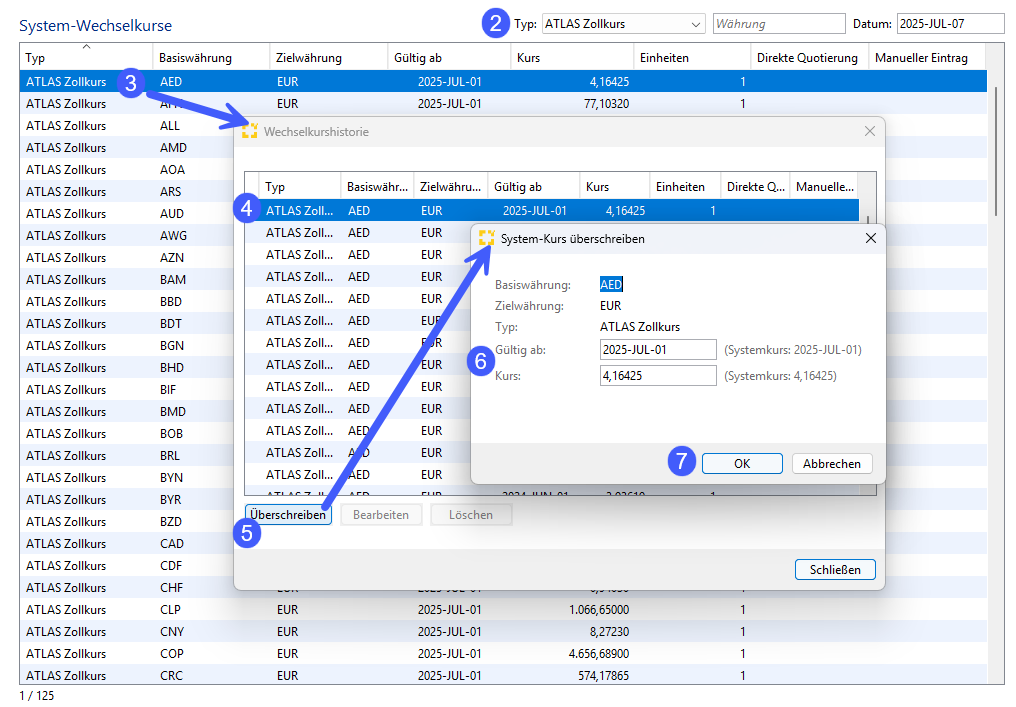
Task: Sort main table by Zielwährung column
Action: (x=329, y=58)
